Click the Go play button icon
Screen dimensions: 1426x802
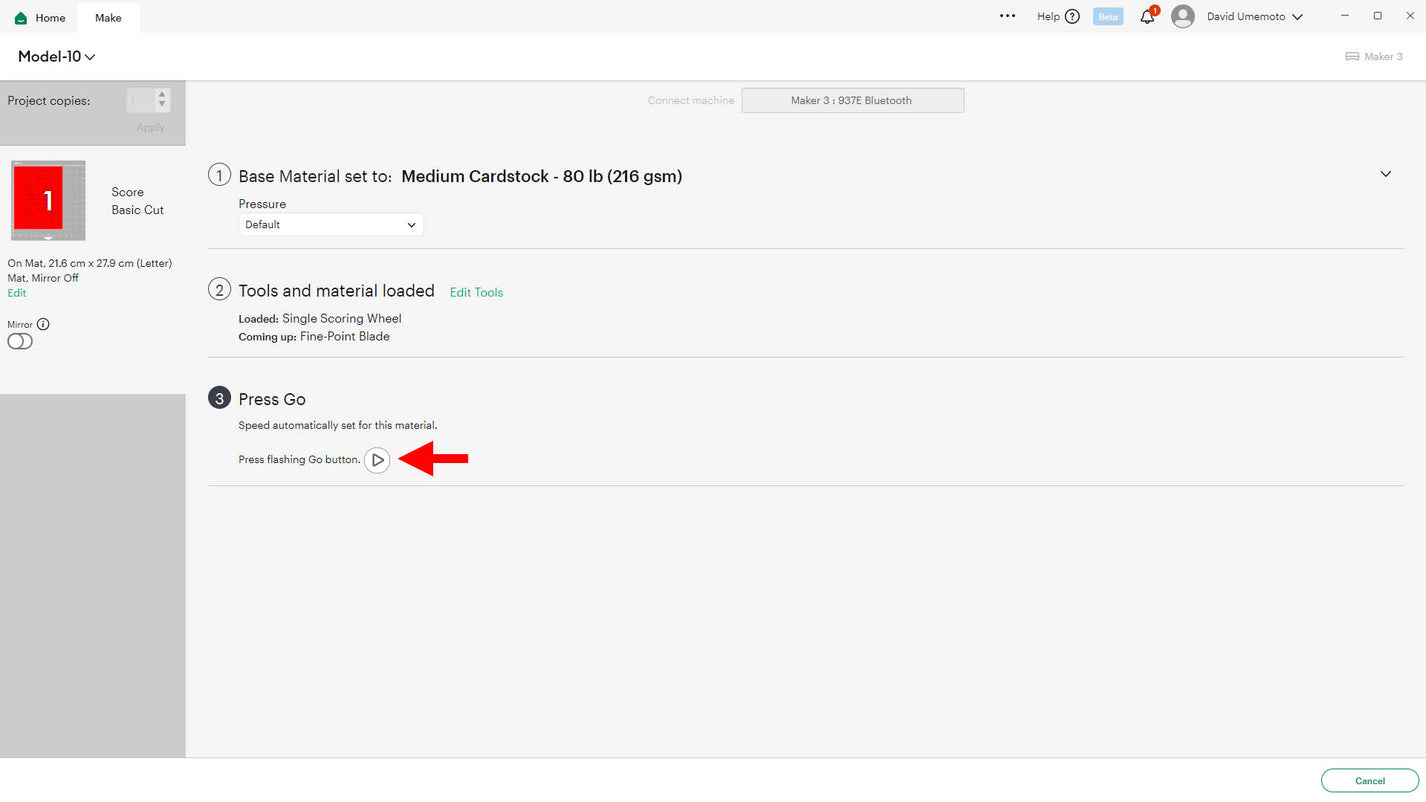[x=377, y=460]
